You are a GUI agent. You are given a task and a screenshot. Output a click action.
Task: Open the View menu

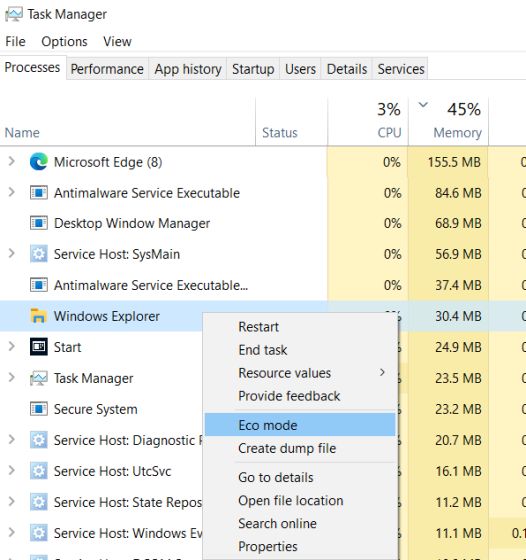117,41
